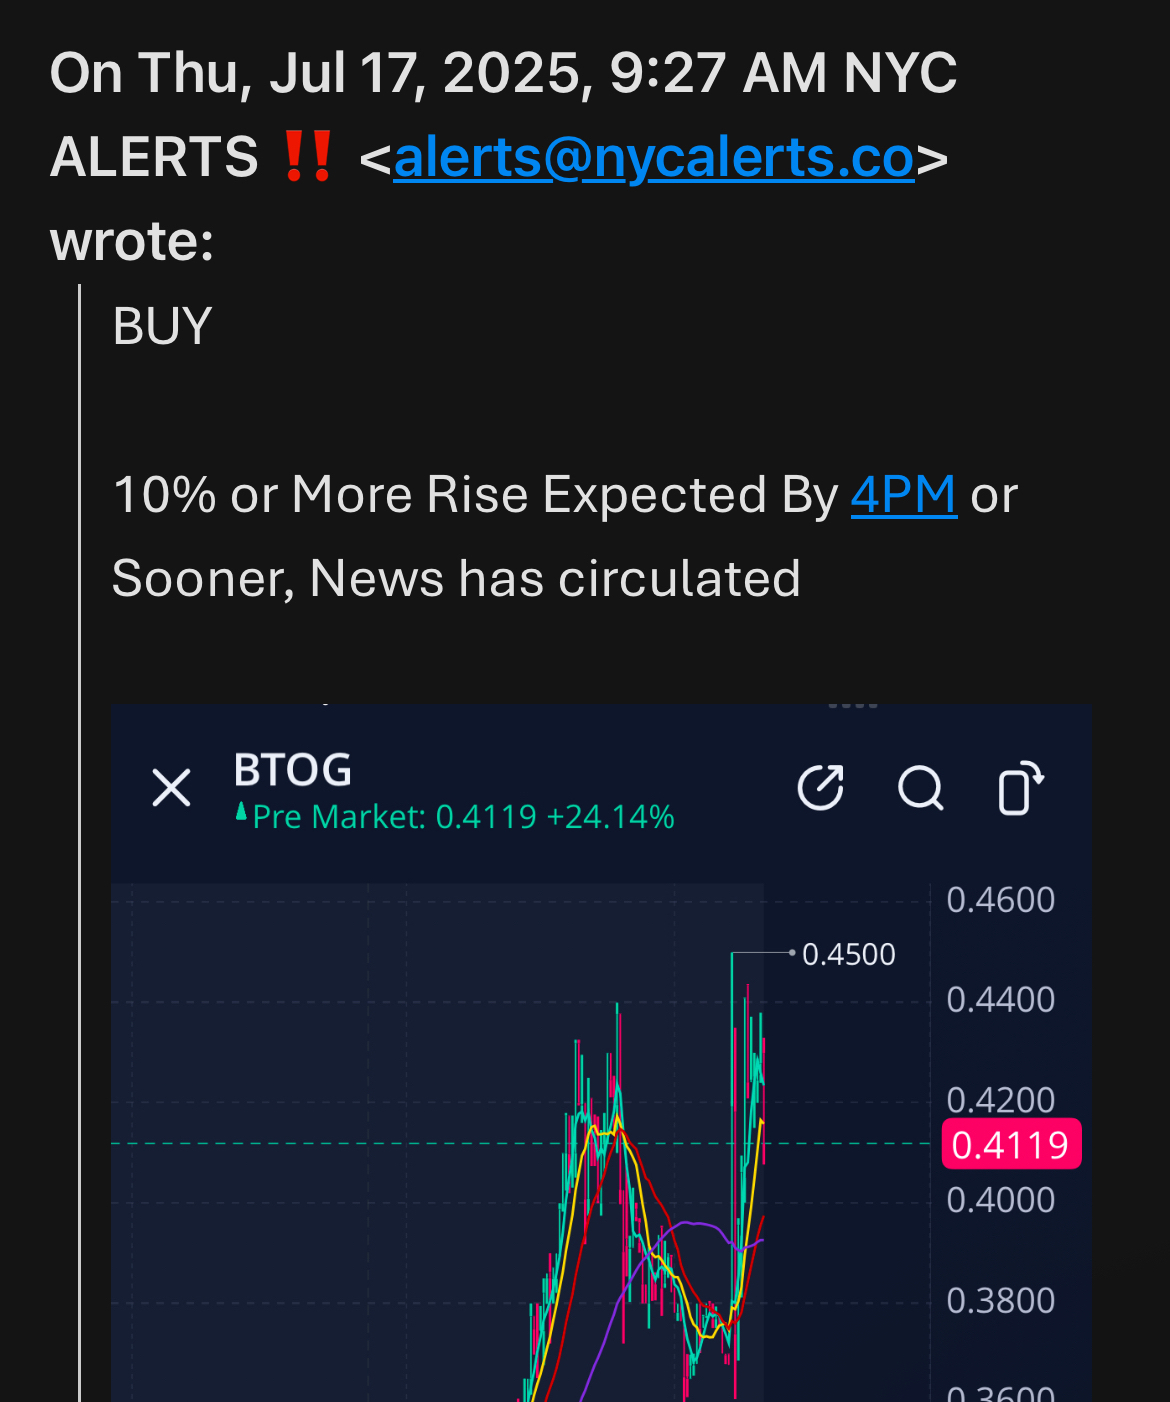Tap the green pre-market up arrow indicator
This screenshot has height=1402, width=1170.
tap(241, 812)
